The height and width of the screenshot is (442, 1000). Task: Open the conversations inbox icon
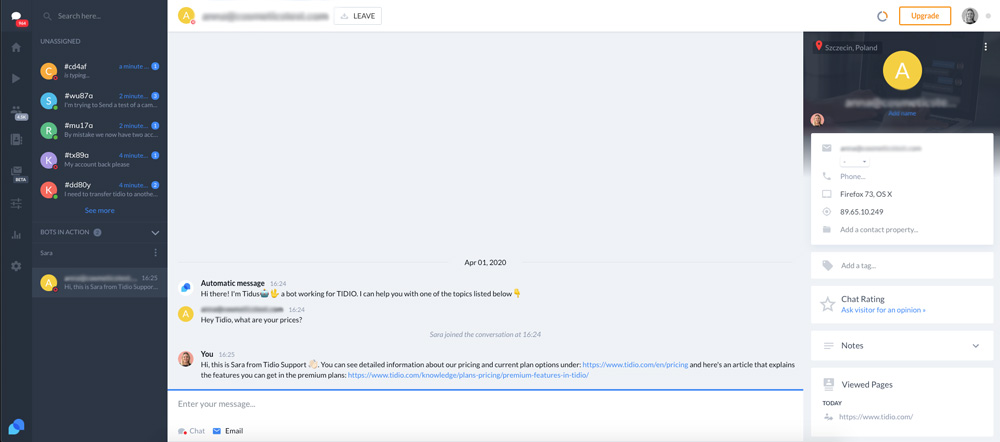[x=16, y=17]
